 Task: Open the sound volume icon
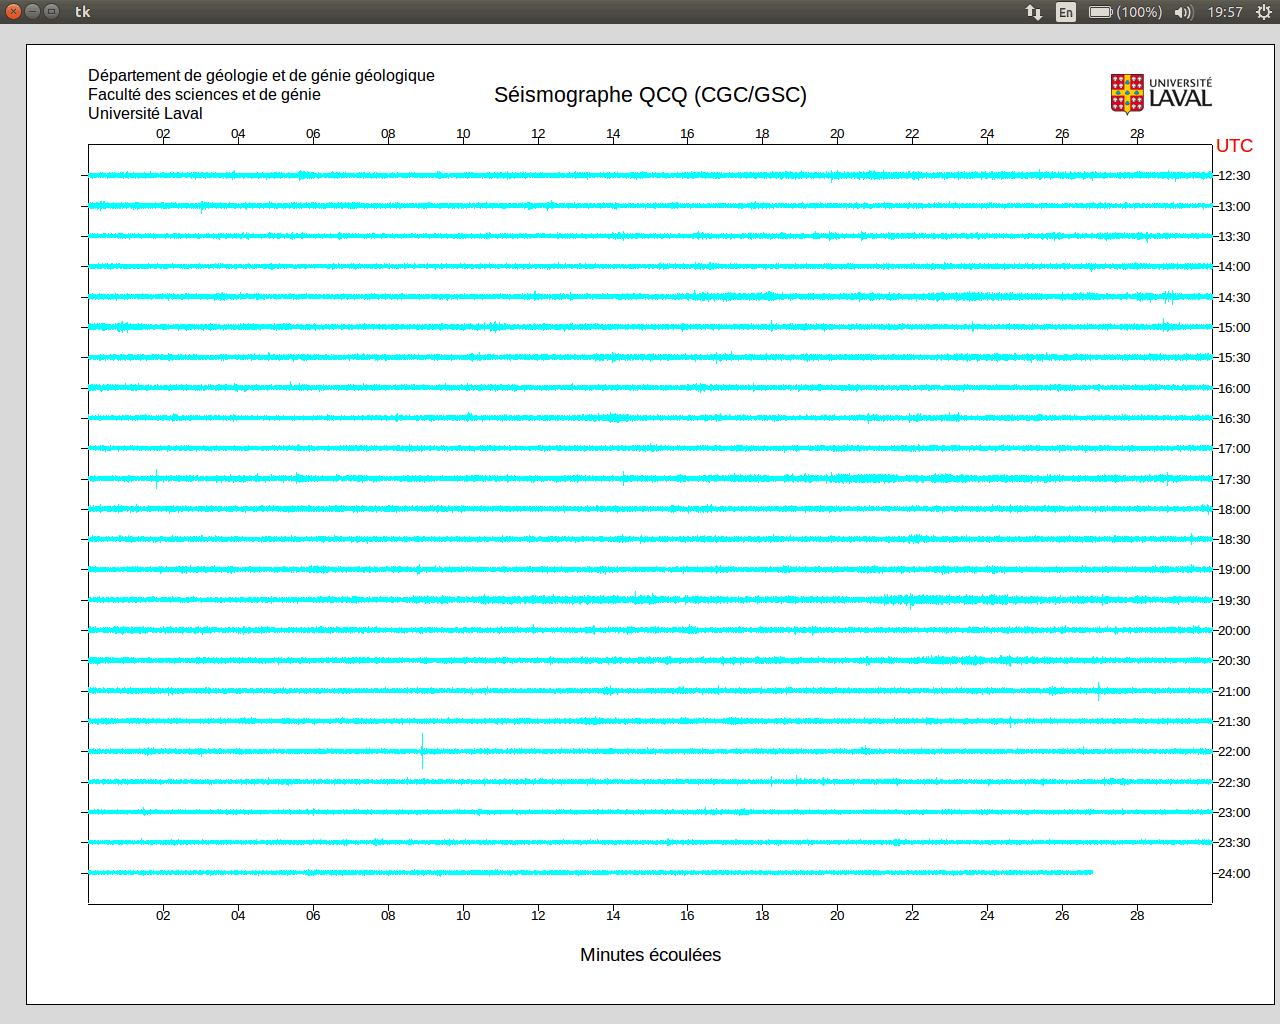tap(1184, 12)
